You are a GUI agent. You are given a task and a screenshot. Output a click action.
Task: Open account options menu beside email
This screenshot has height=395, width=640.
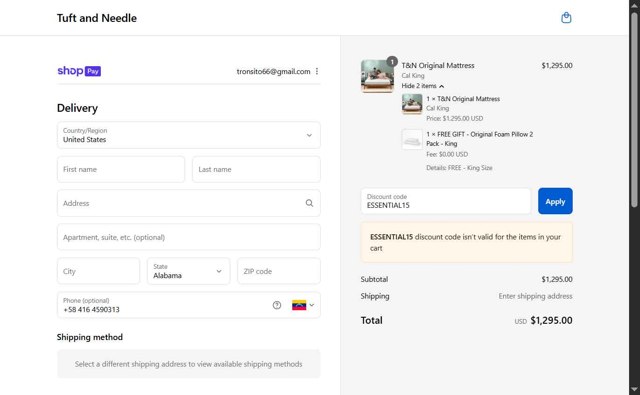pos(317,71)
